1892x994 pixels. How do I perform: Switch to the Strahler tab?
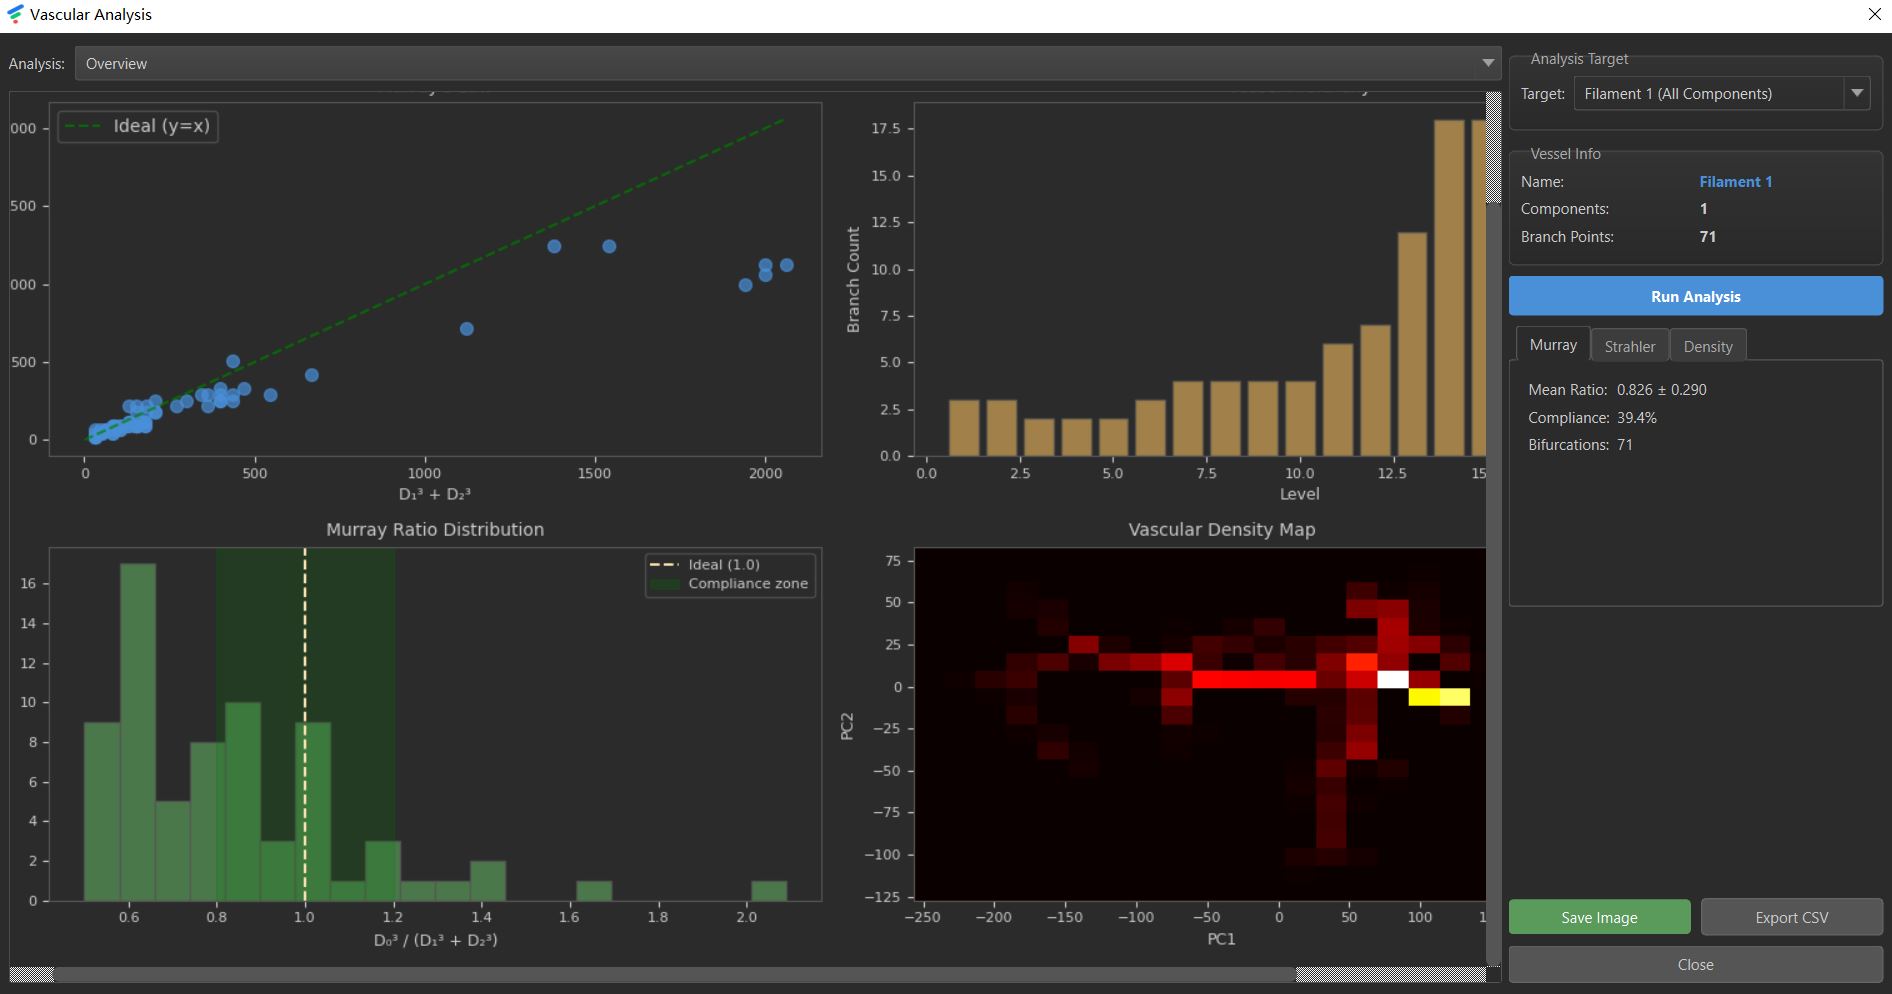1629,346
